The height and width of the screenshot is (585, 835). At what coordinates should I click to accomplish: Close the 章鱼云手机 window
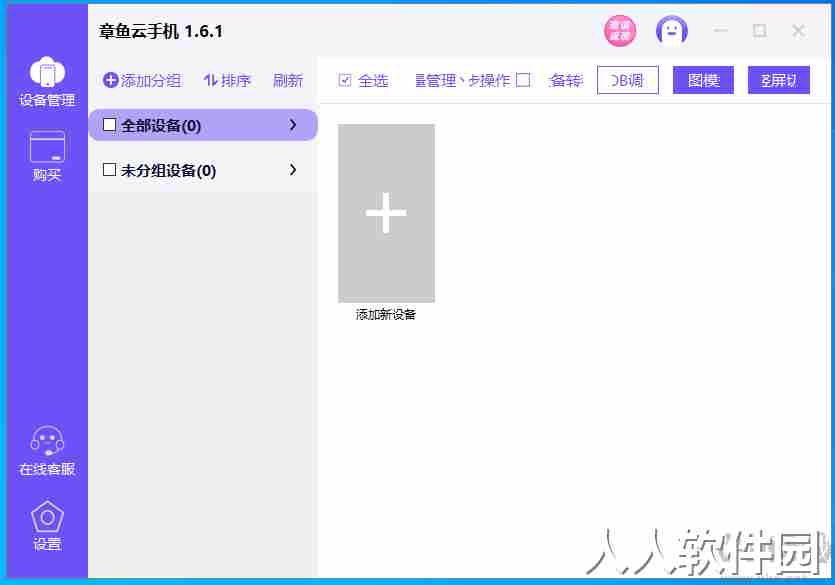click(798, 30)
